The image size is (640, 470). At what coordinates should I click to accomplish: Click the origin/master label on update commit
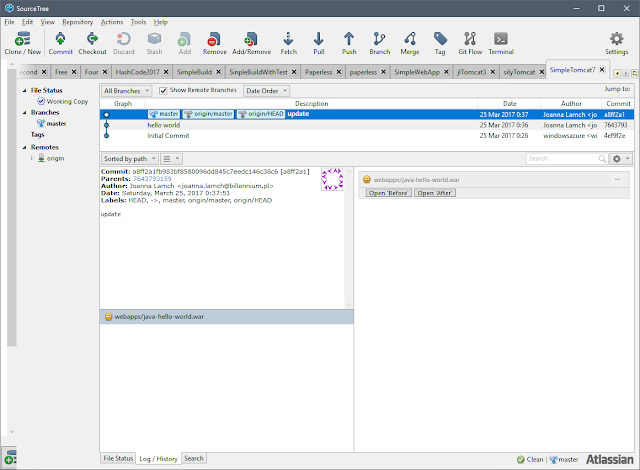(x=209, y=114)
